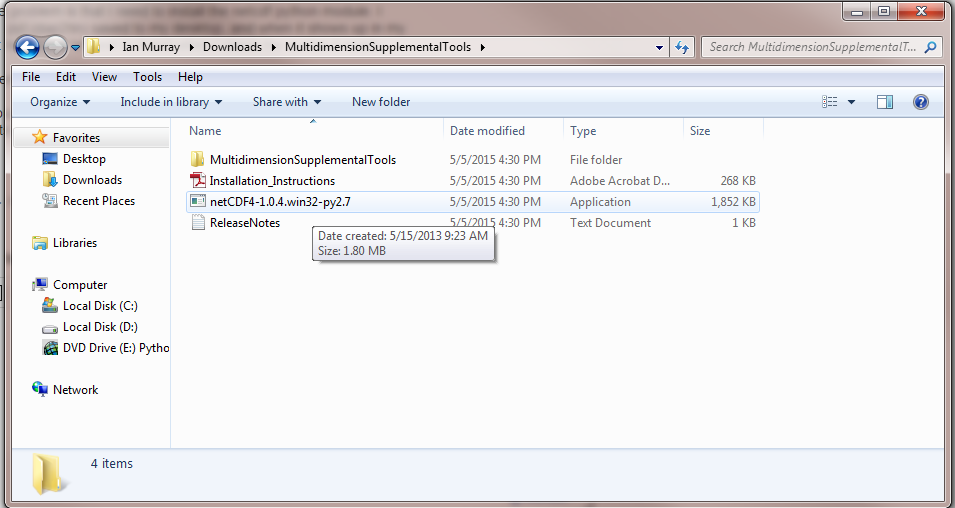Toggle the preview pane icon
The height and width of the screenshot is (508, 955).
885,102
